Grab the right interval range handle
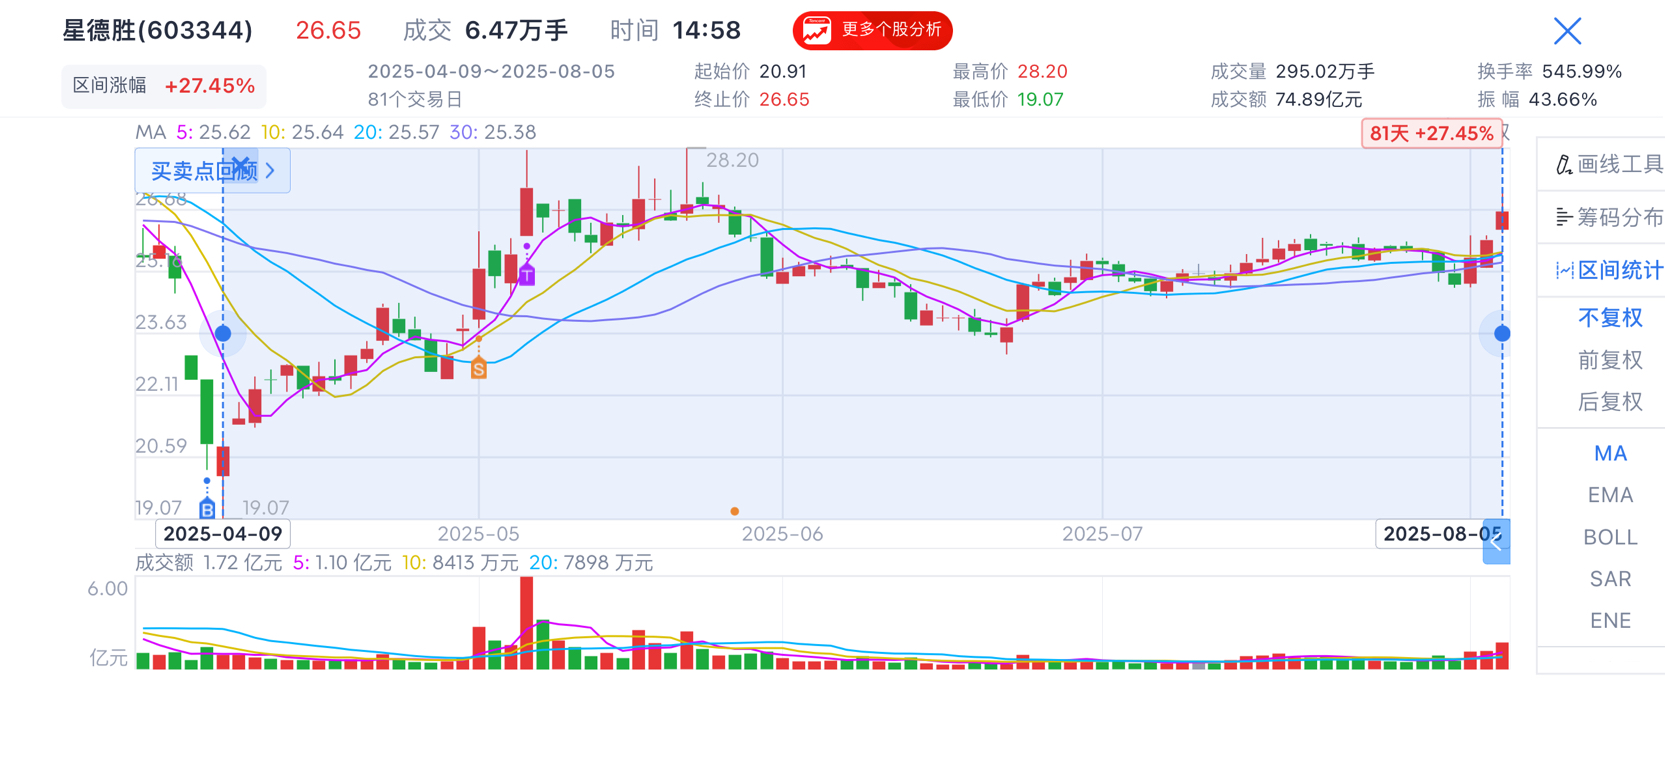Screen dimensions: 1665x769 pyautogui.click(x=1502, y=333)
